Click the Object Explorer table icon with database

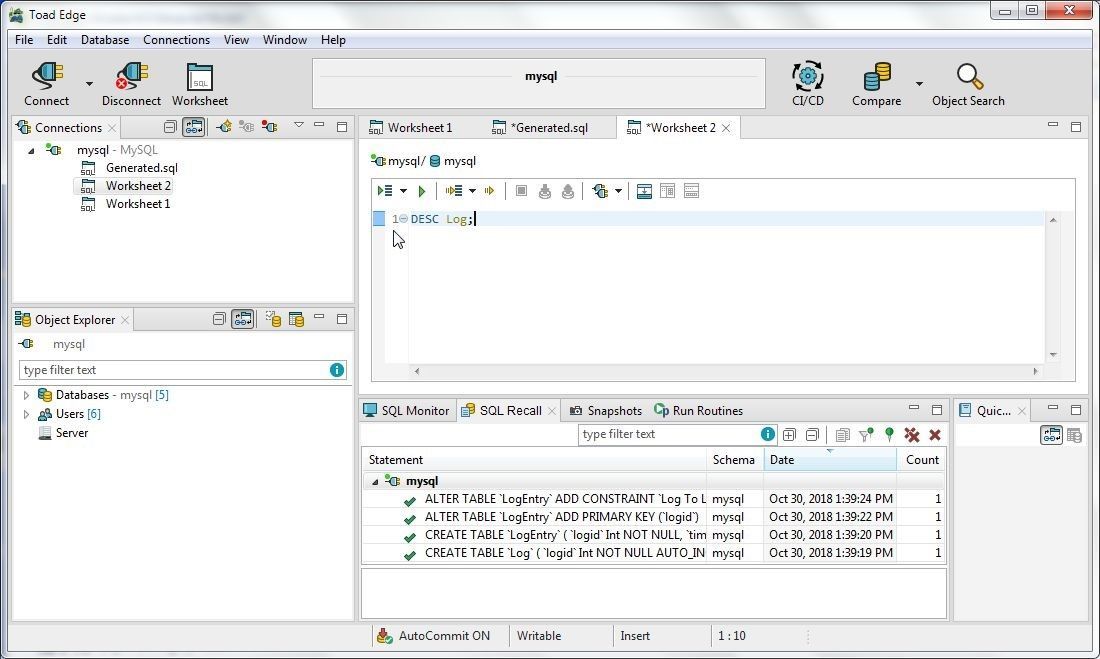pos(297,319)
